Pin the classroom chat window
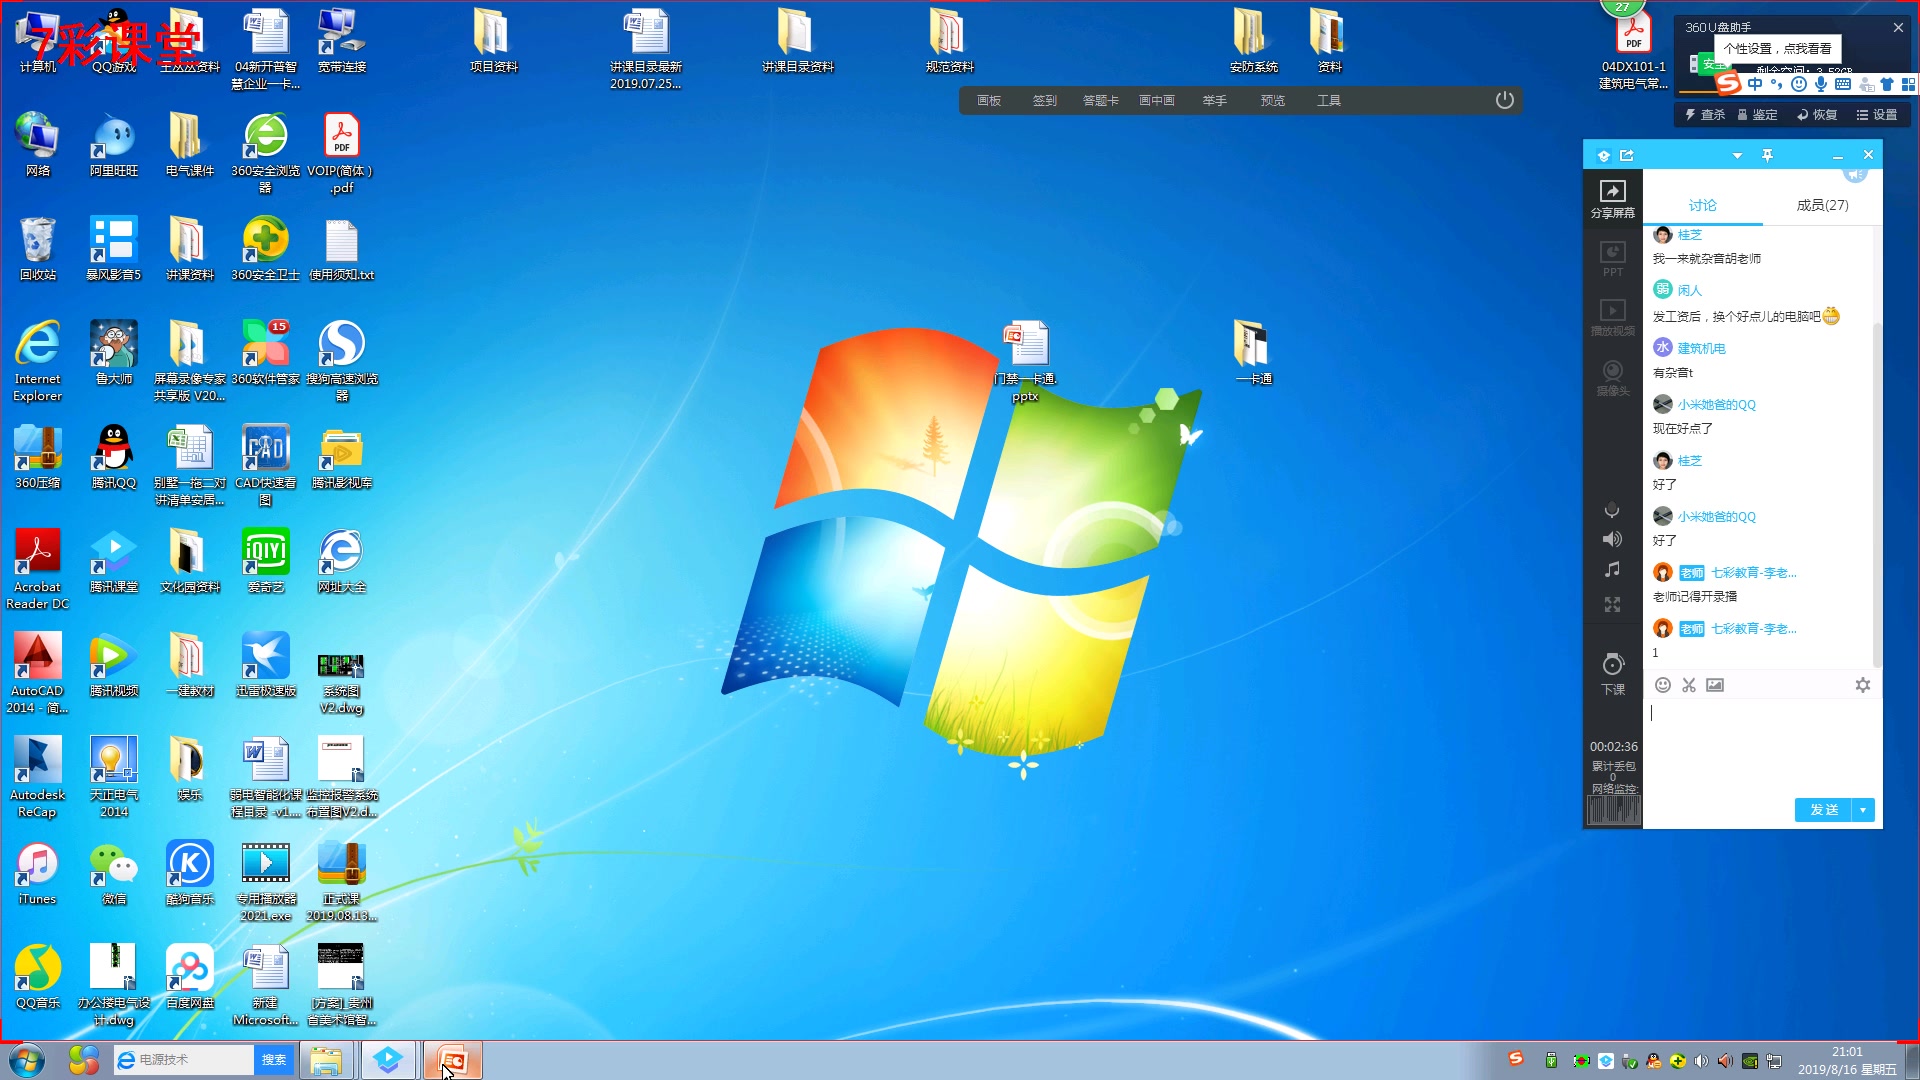1920x1080 pixels. click(x=1767, y=155)
